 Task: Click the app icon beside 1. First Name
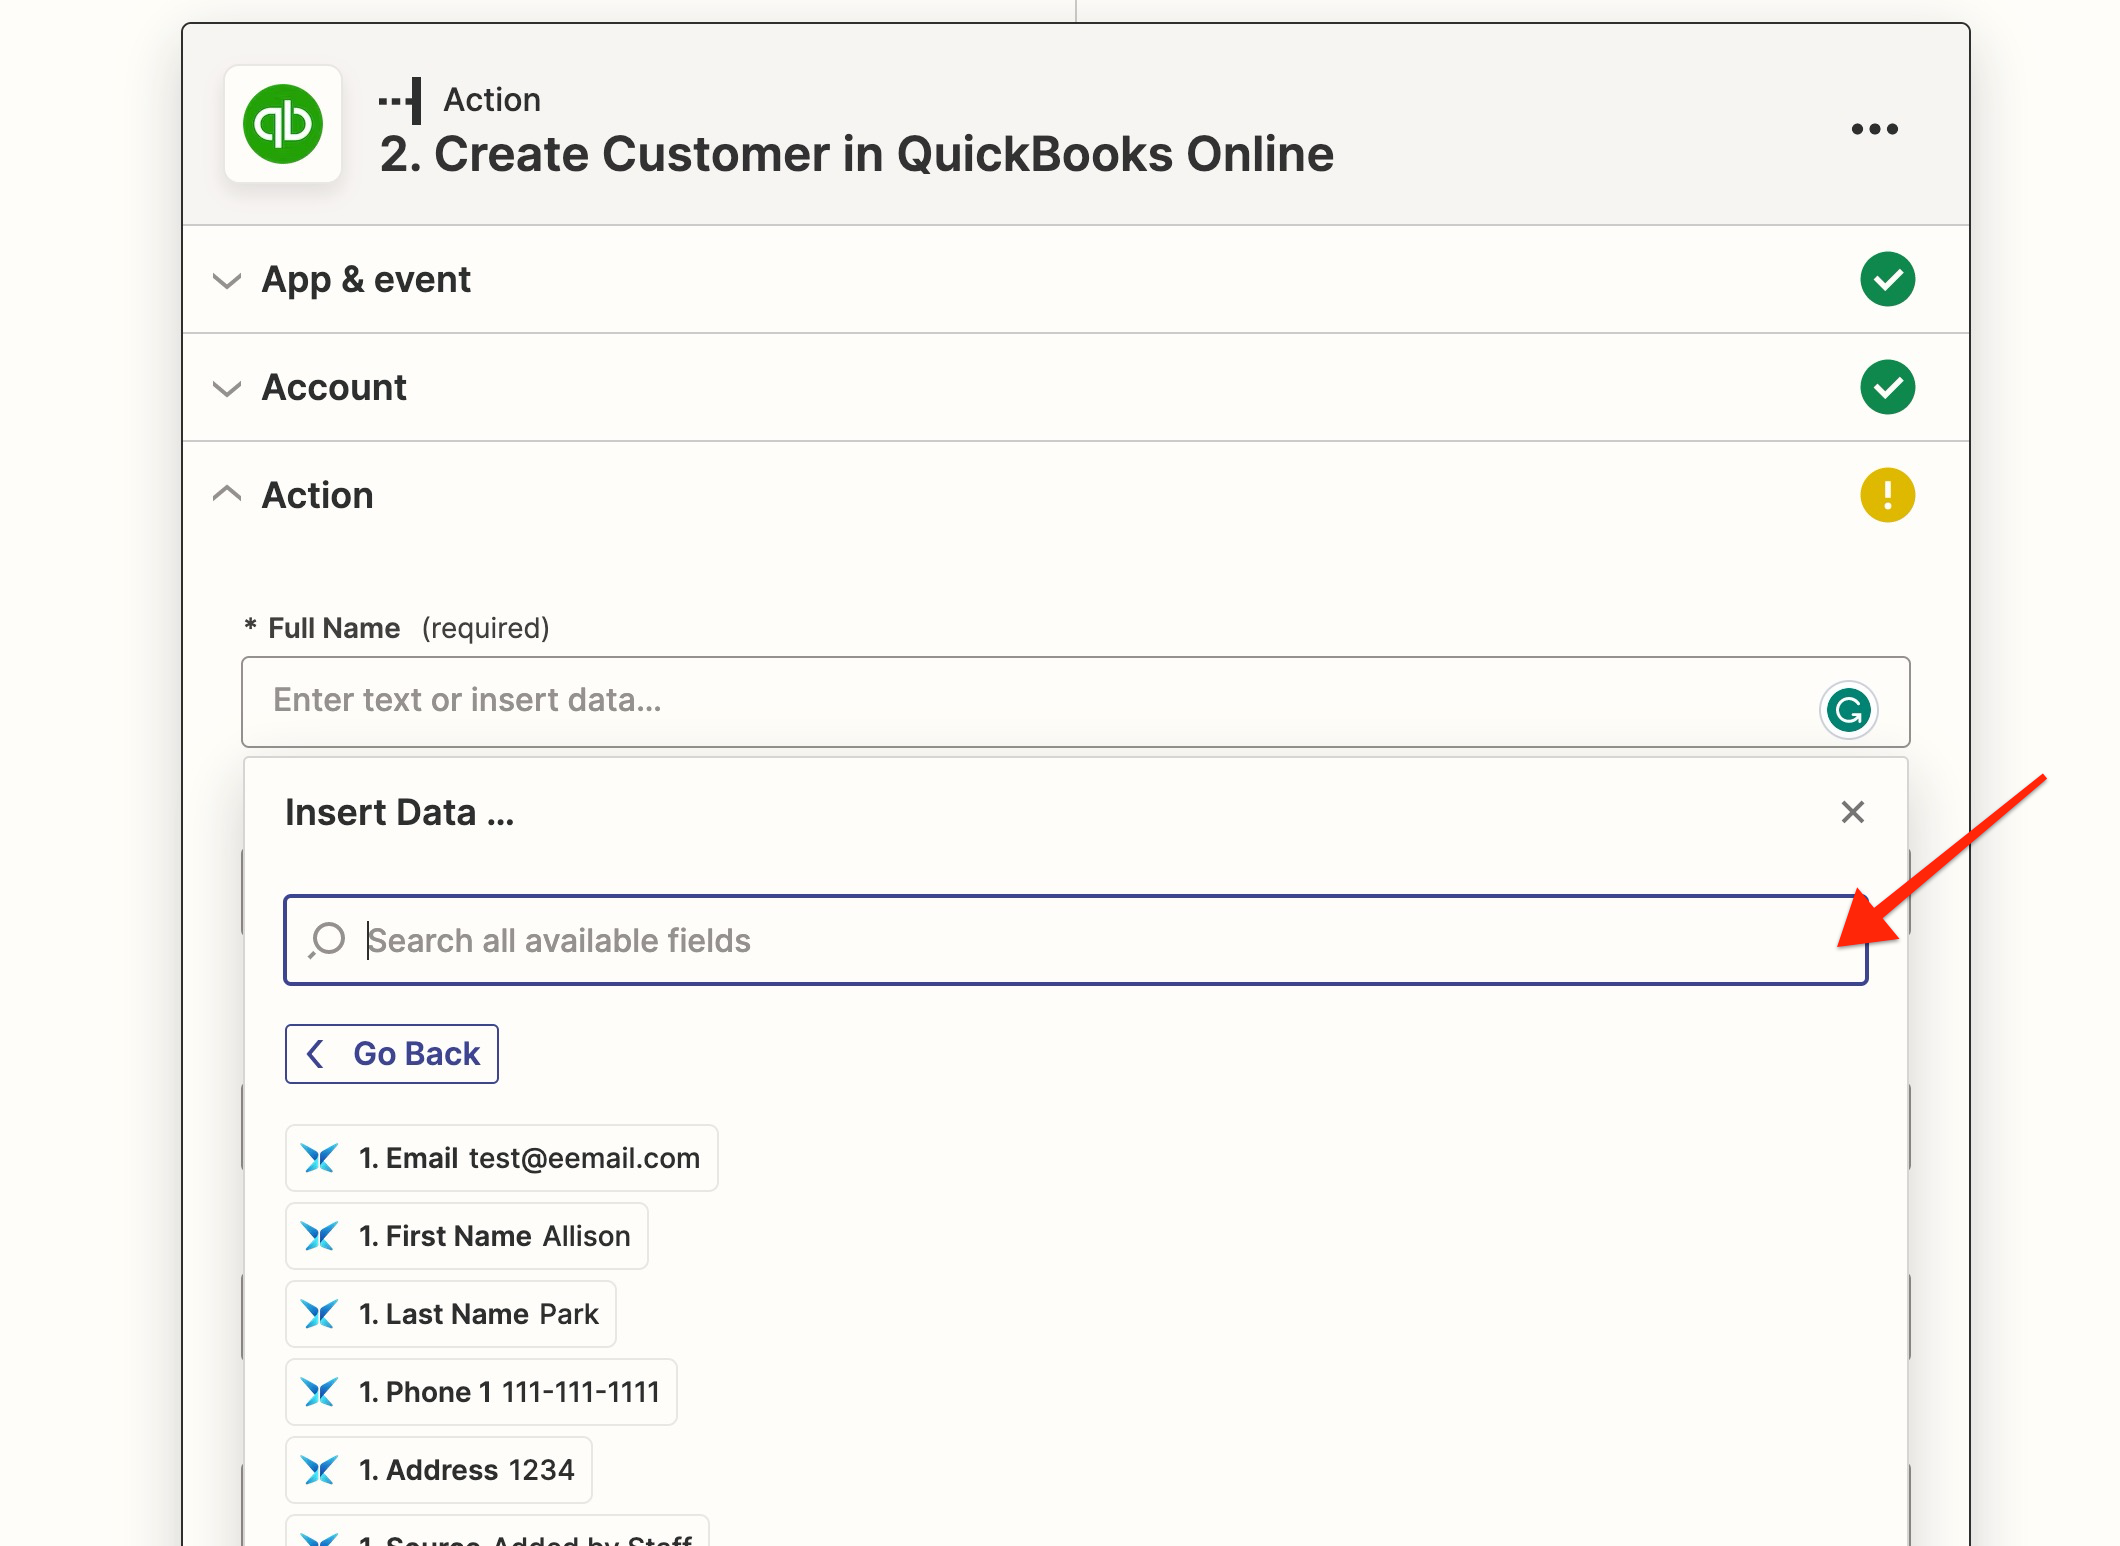[x=319, y=1236]
